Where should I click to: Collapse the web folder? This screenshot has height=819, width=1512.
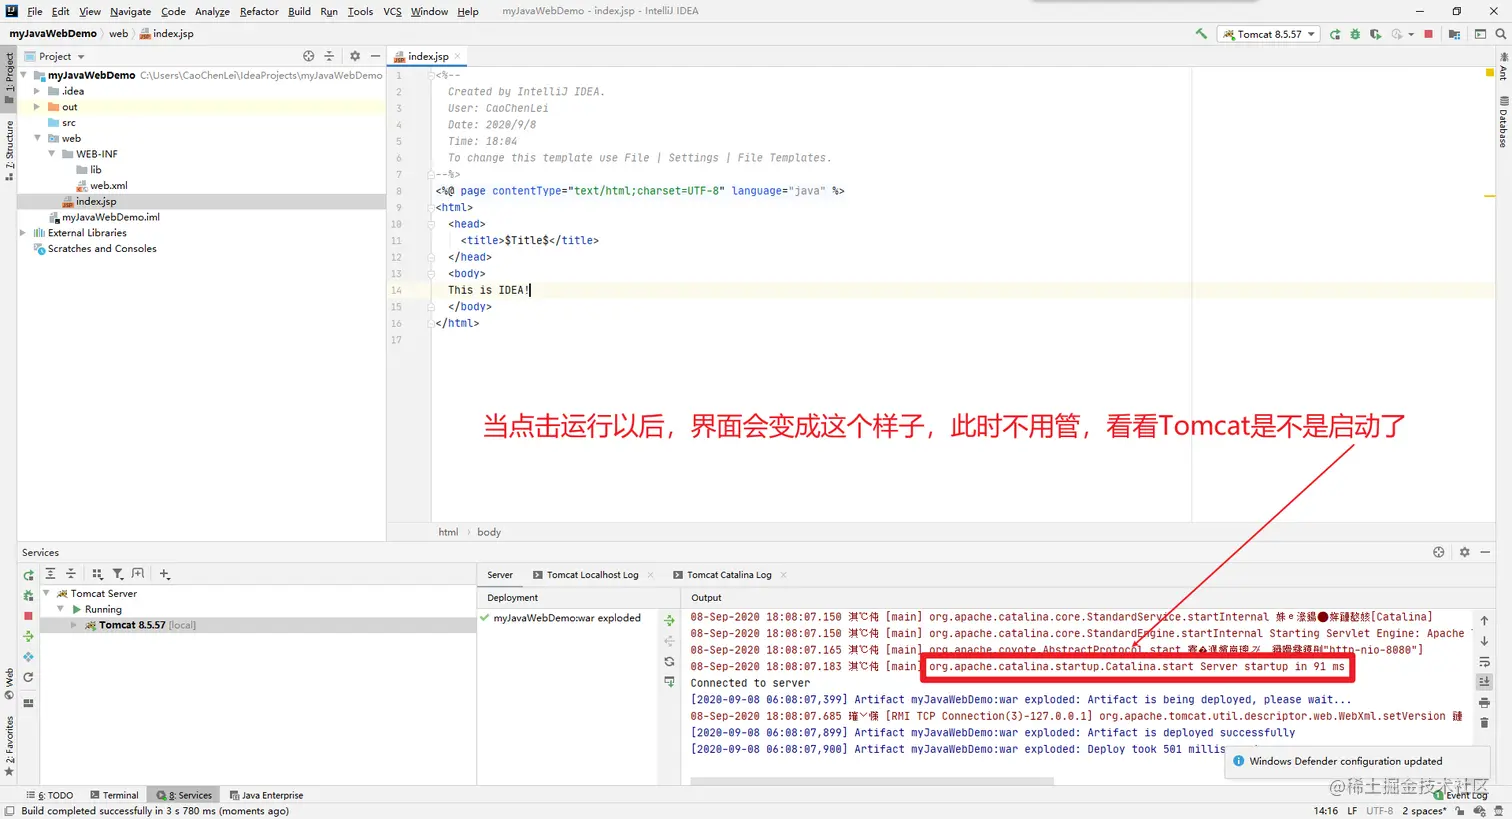click(37, 138)
